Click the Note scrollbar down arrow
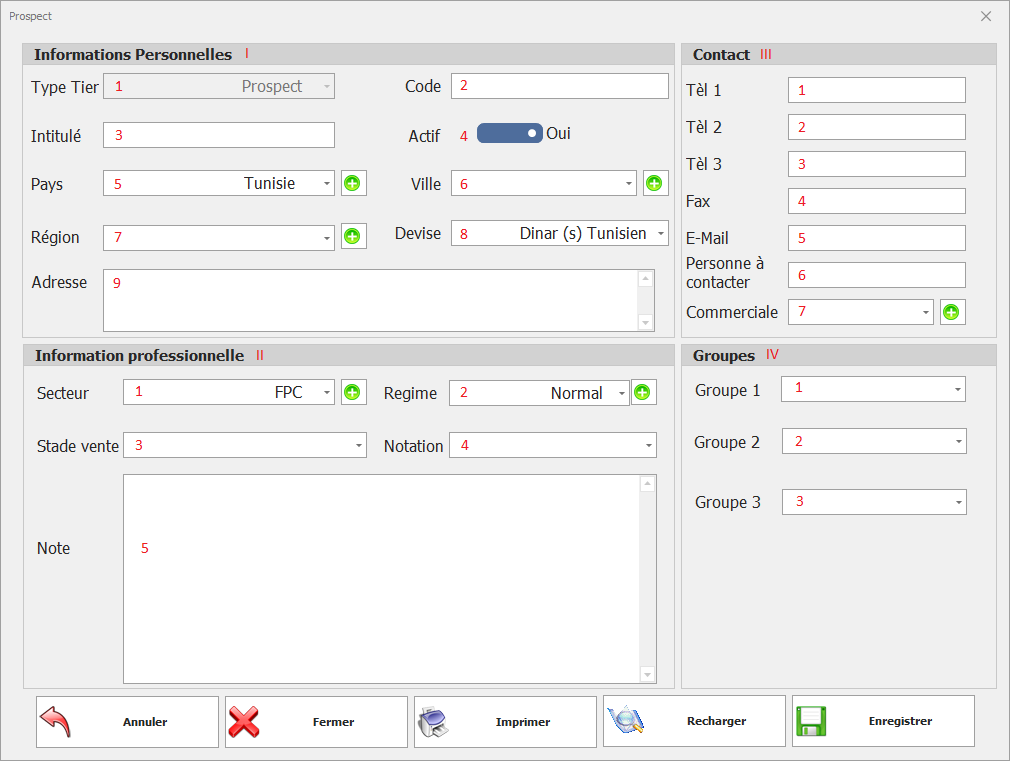 (x=647, y=674)
